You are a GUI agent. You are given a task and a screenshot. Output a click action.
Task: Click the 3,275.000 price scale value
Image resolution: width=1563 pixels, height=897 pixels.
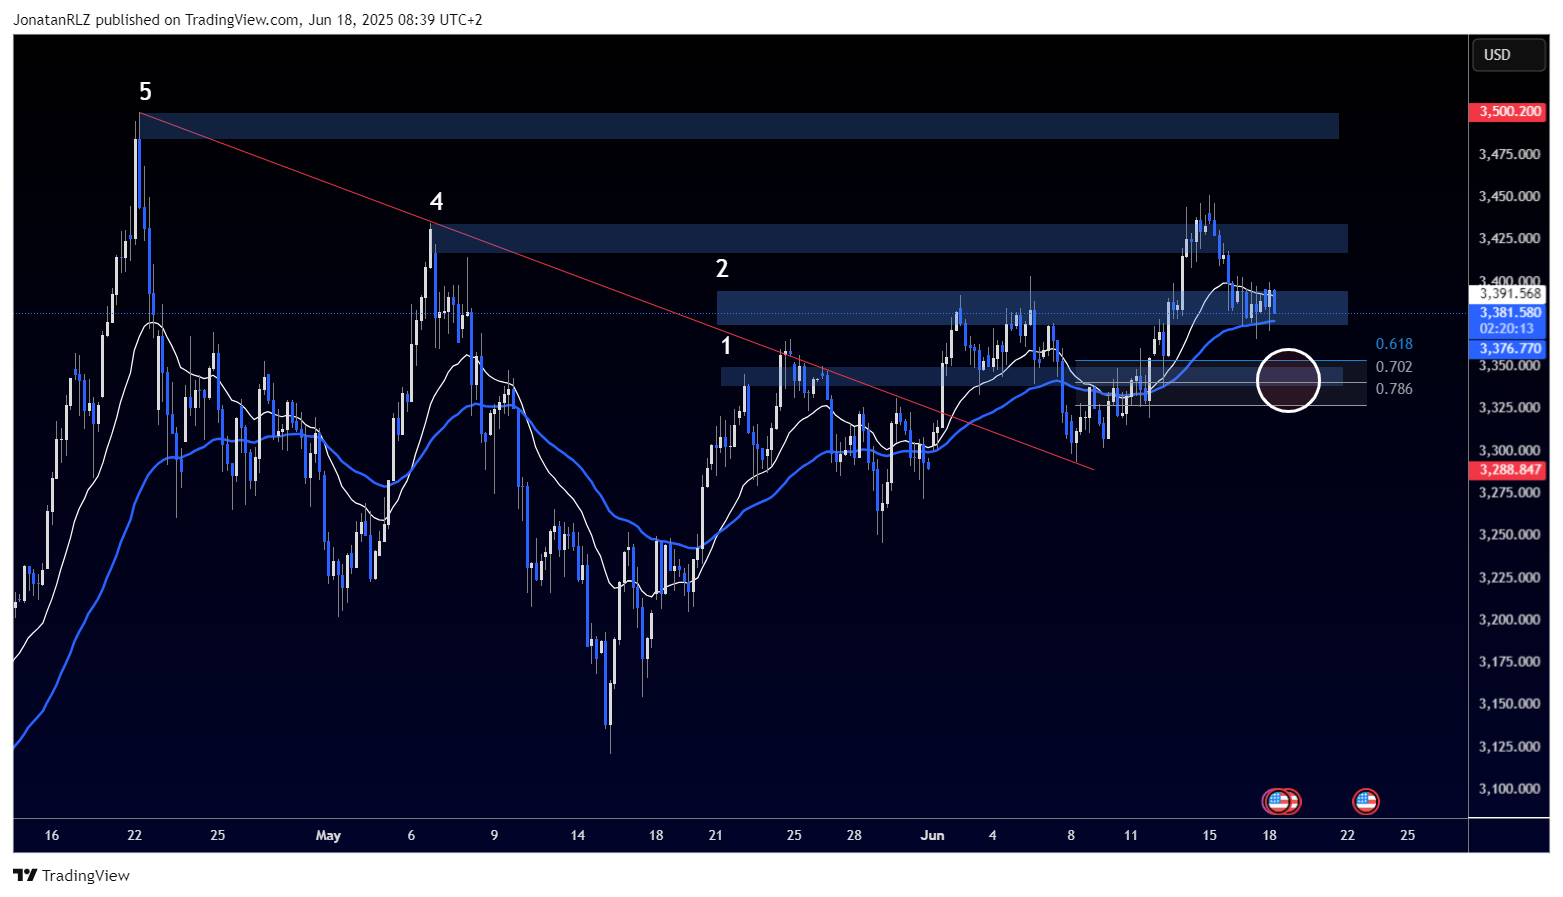tap(1509, 492)
